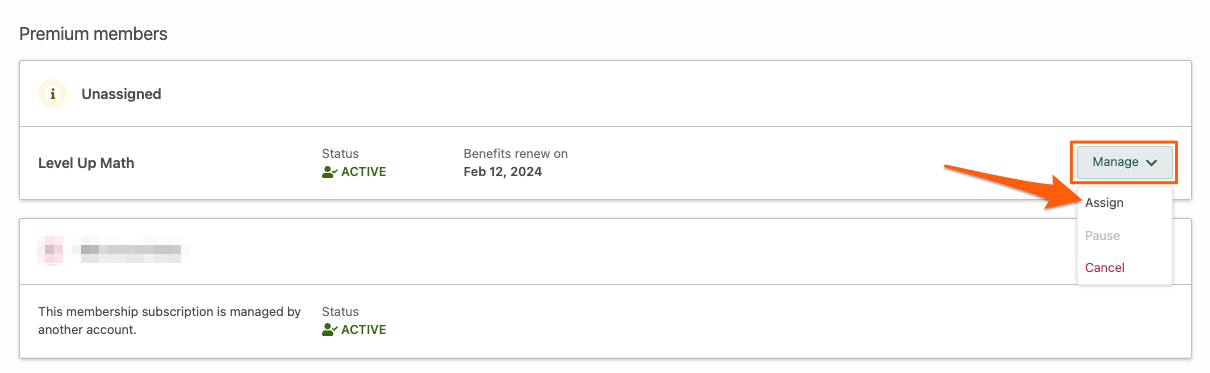Click the Benefits renew on label

pos(516,154)
